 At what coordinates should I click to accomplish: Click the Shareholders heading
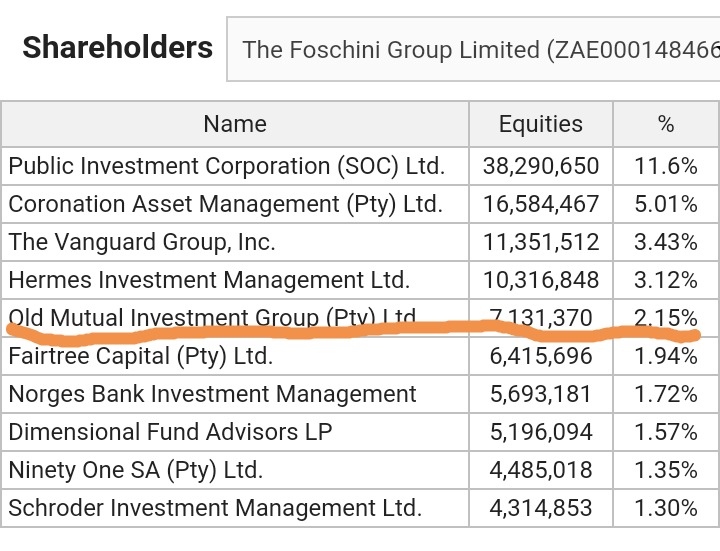pyautogui.click(x=118, y=48)
